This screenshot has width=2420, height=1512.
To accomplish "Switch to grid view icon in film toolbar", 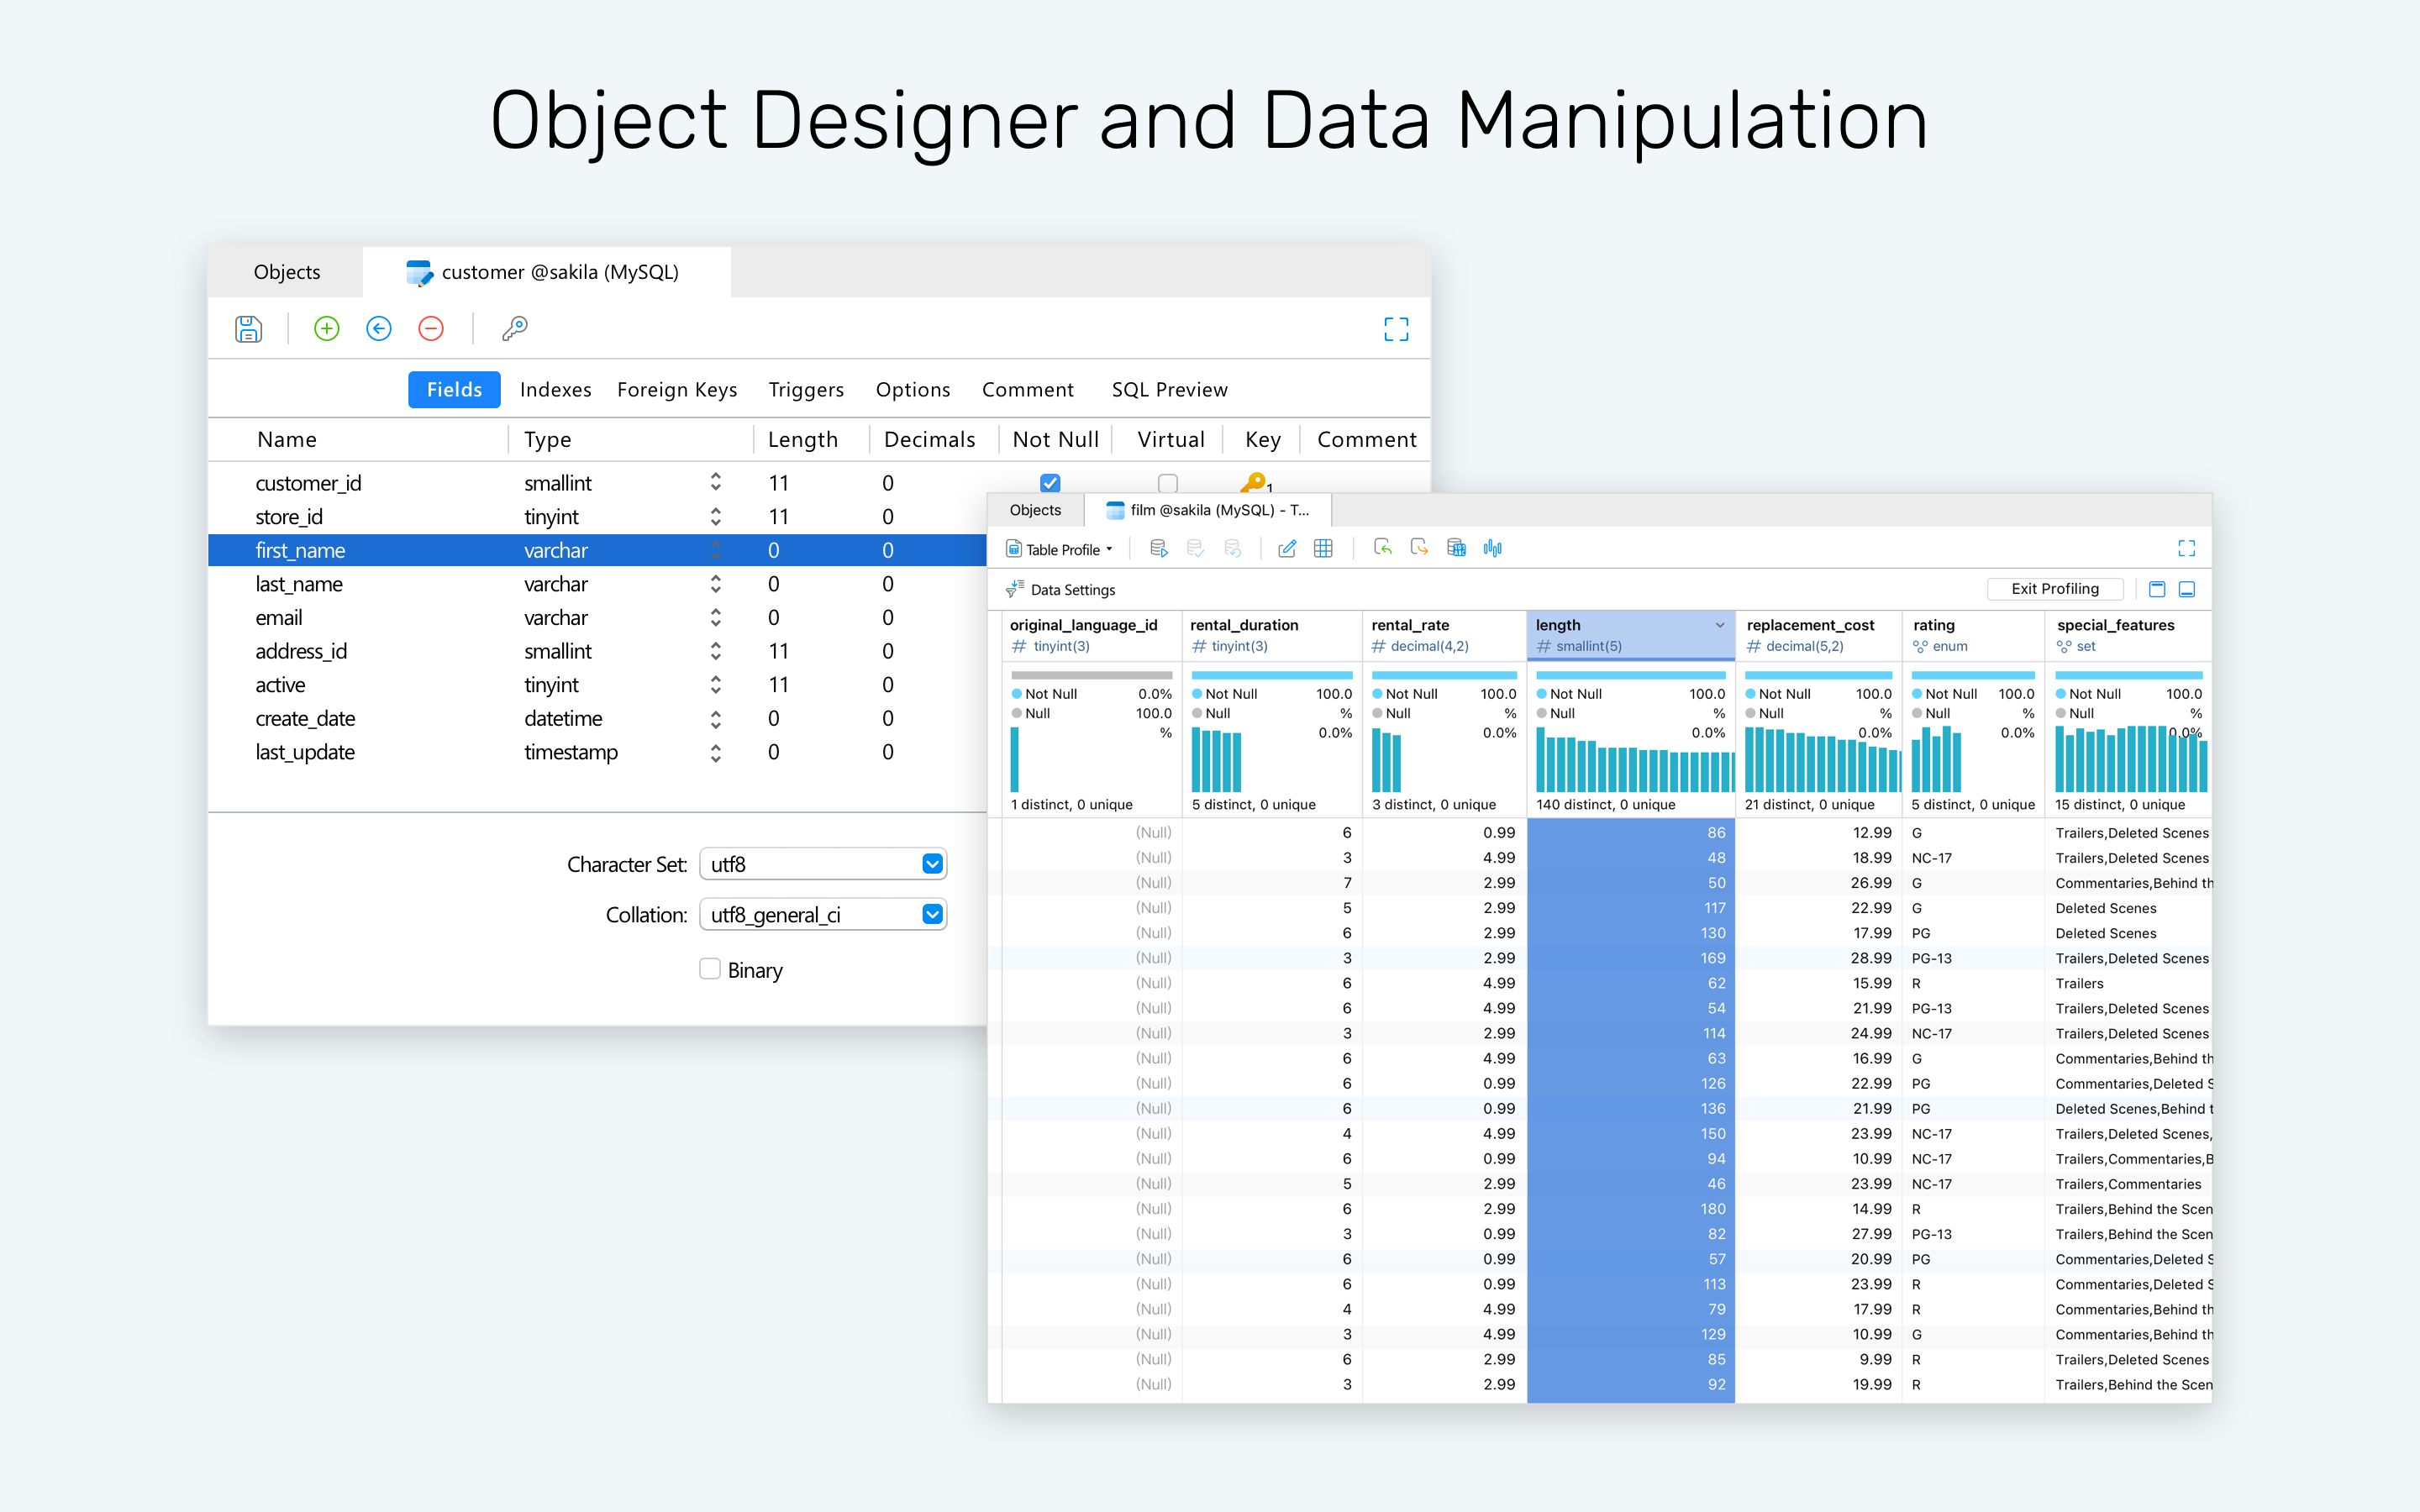I will [x=1323, y=548].
